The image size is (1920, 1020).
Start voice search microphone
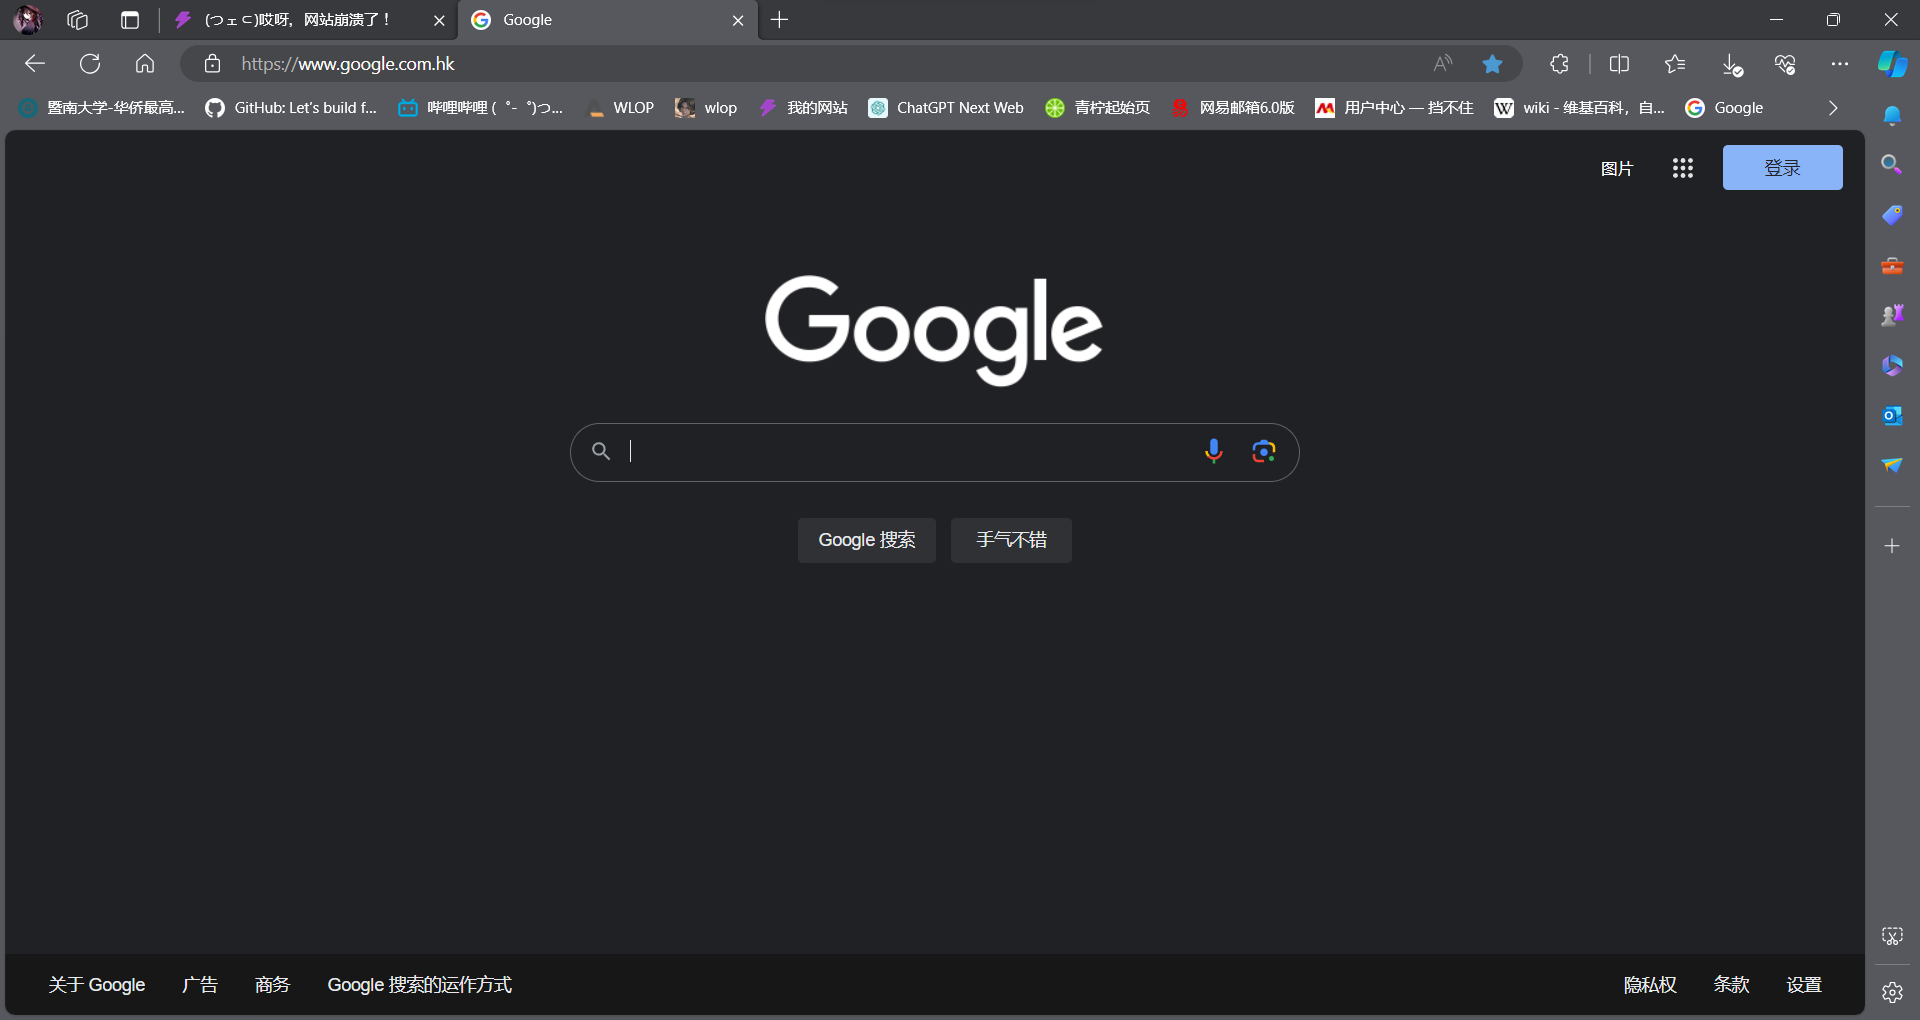[x=1214, y=452]
